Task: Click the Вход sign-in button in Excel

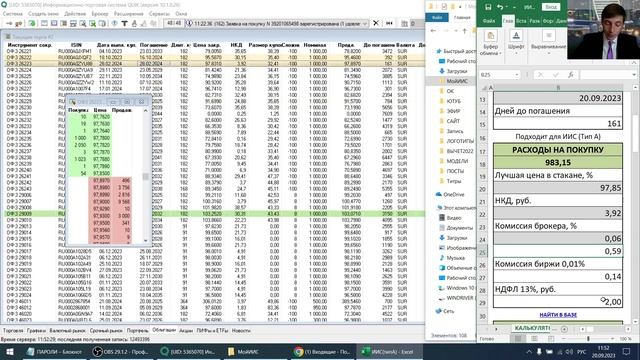Action: tap(551, 7)
